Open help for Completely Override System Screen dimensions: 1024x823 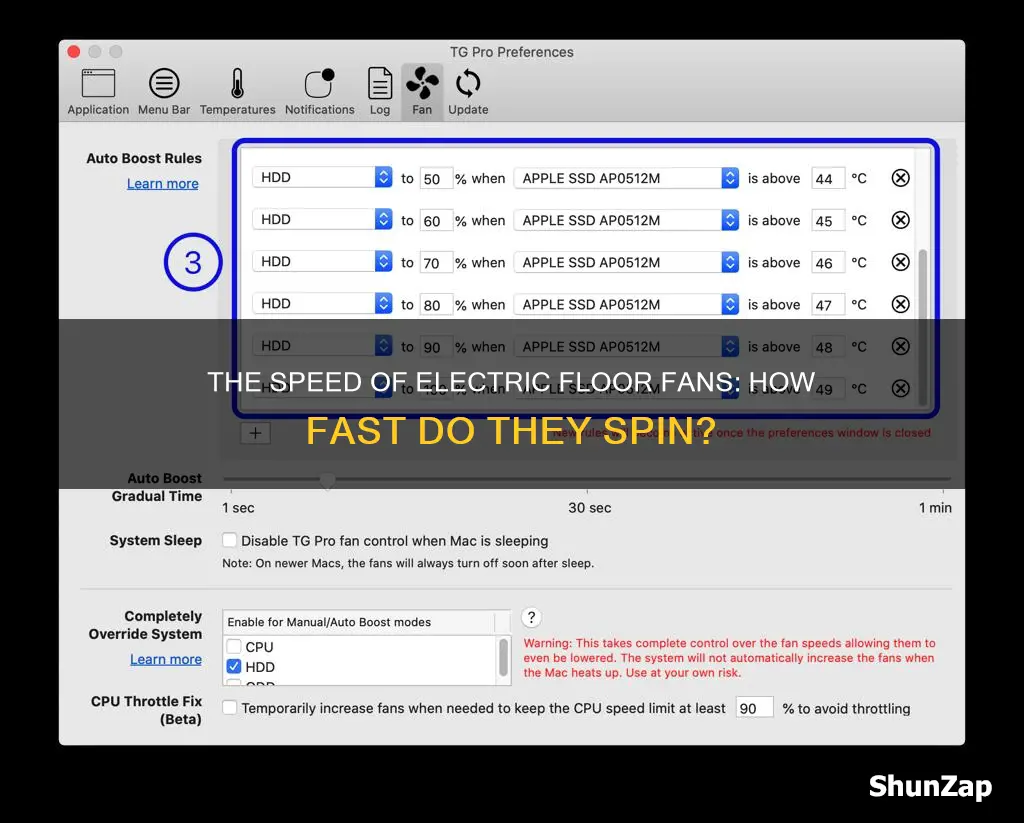[532, 617]
